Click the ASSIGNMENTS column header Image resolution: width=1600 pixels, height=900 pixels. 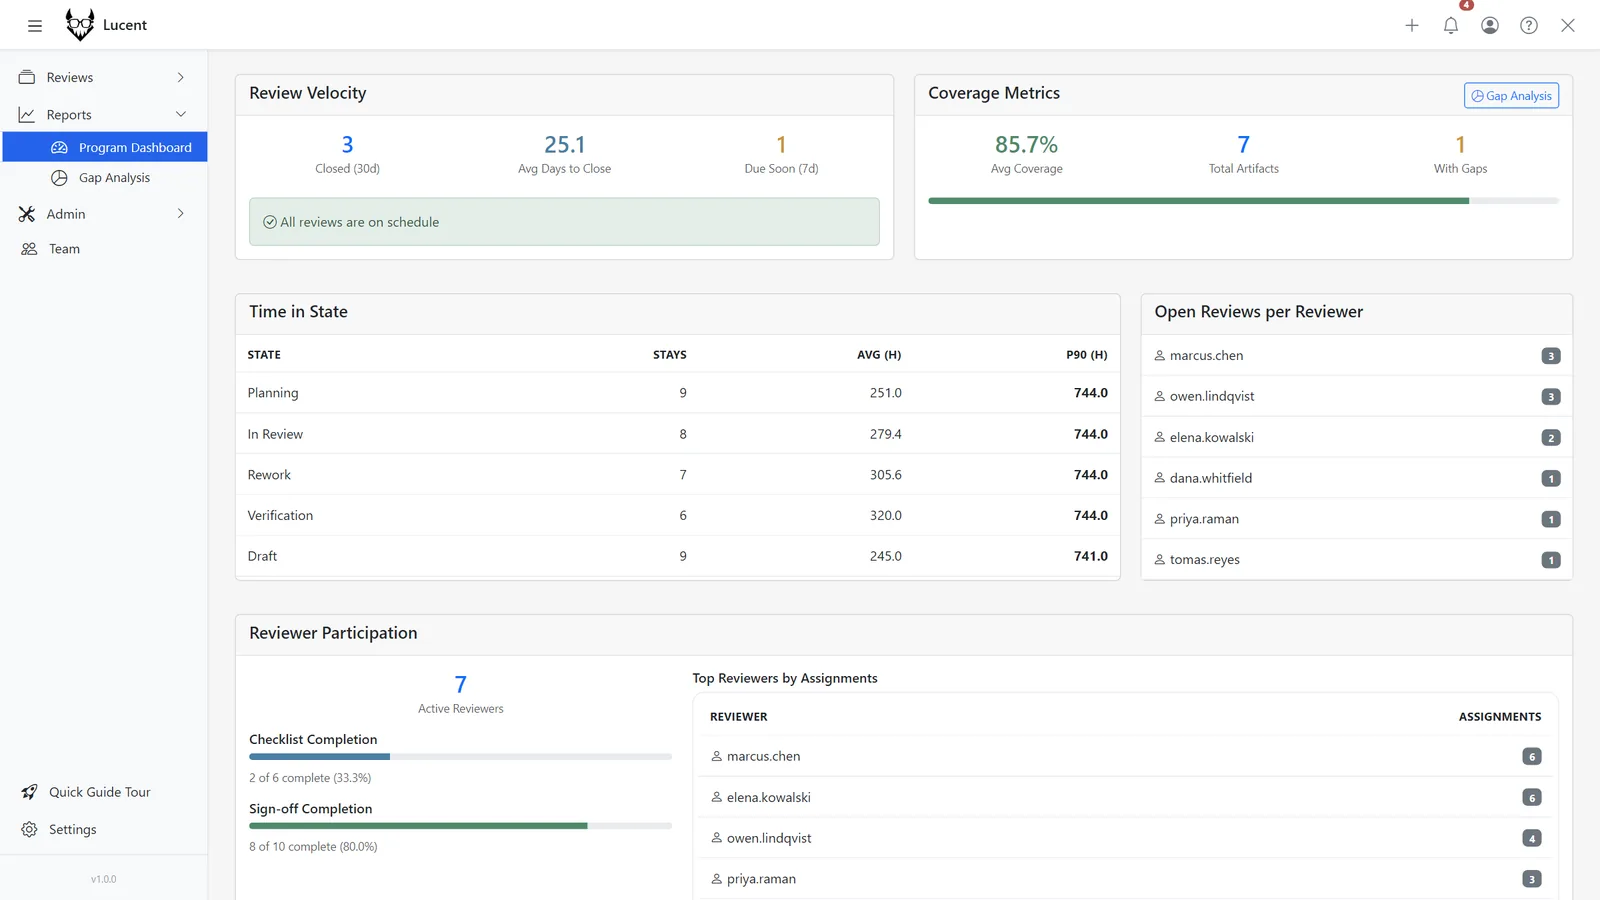[1499, 717]
